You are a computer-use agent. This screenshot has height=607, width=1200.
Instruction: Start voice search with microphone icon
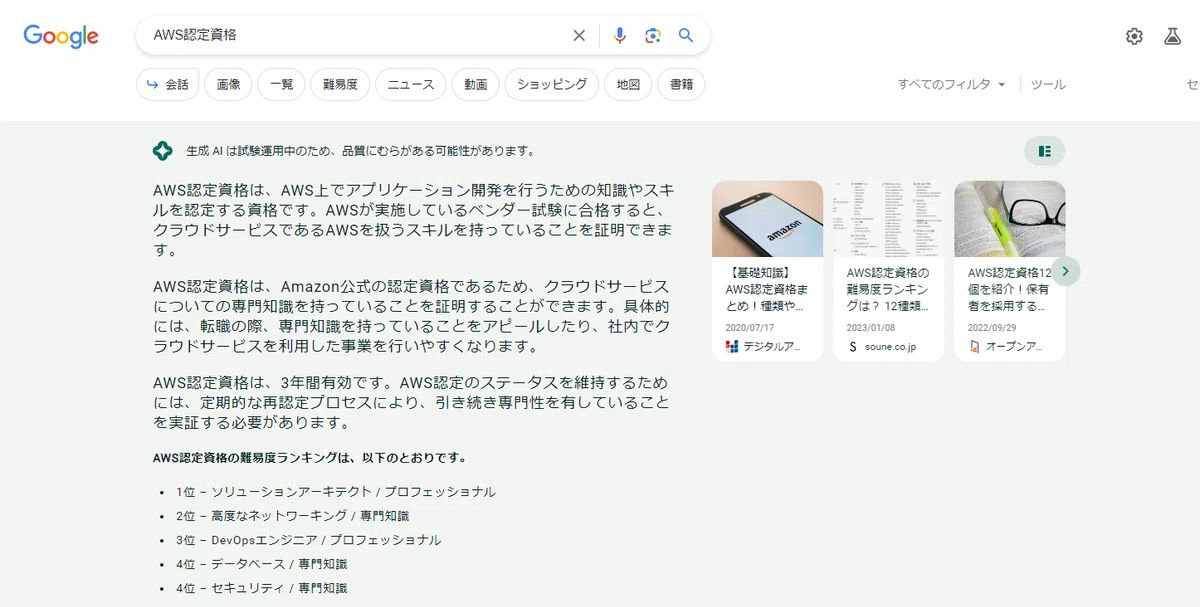coord(620,36)
